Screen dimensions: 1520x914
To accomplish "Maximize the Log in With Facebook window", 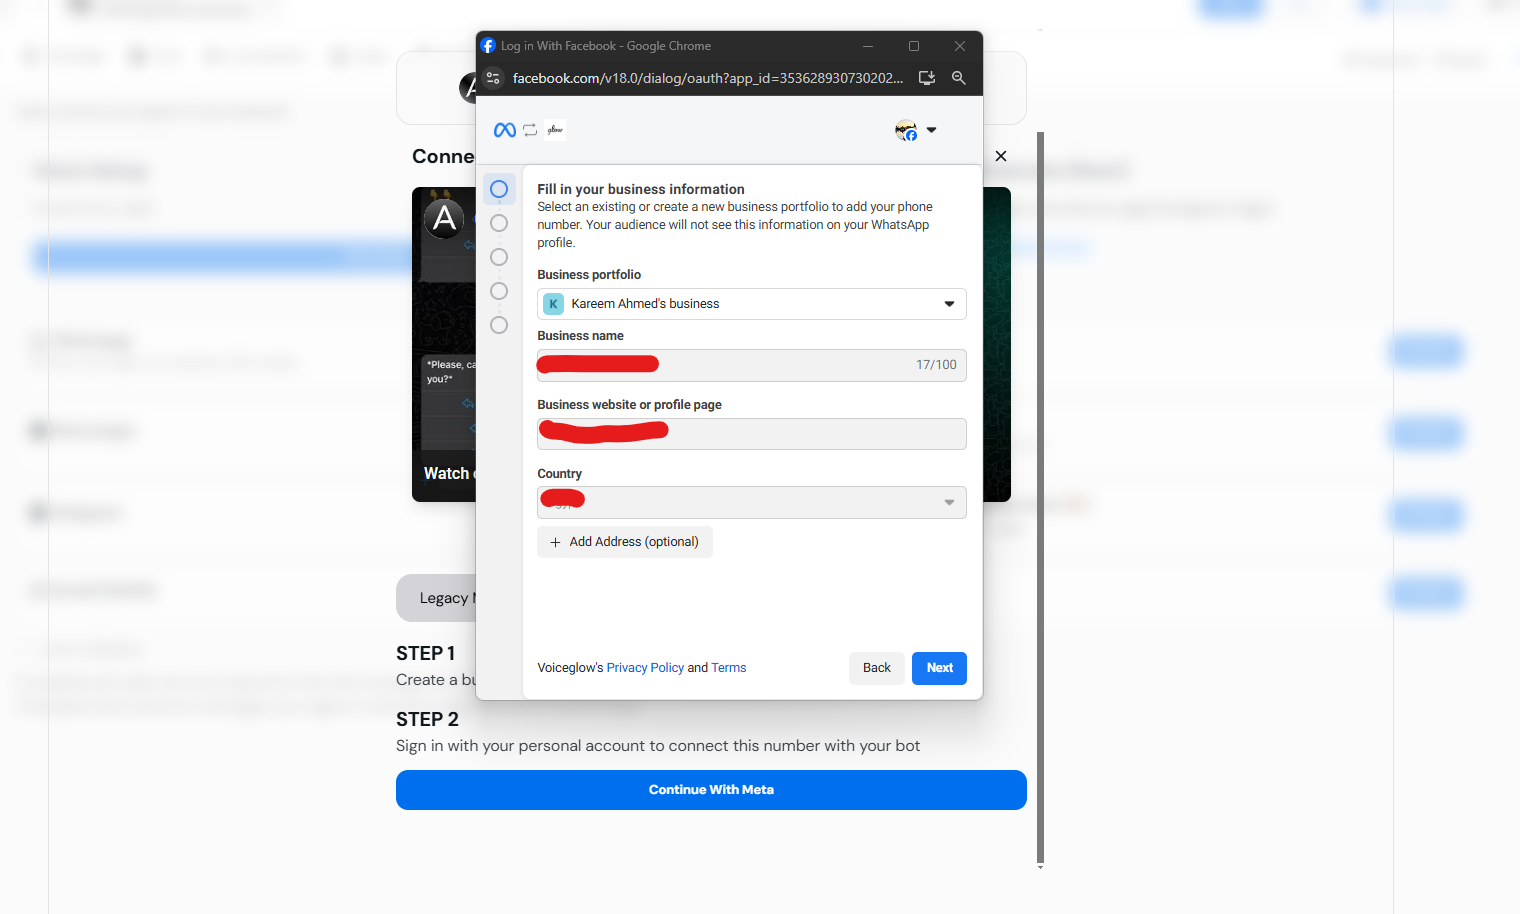I will click(914, 46).
